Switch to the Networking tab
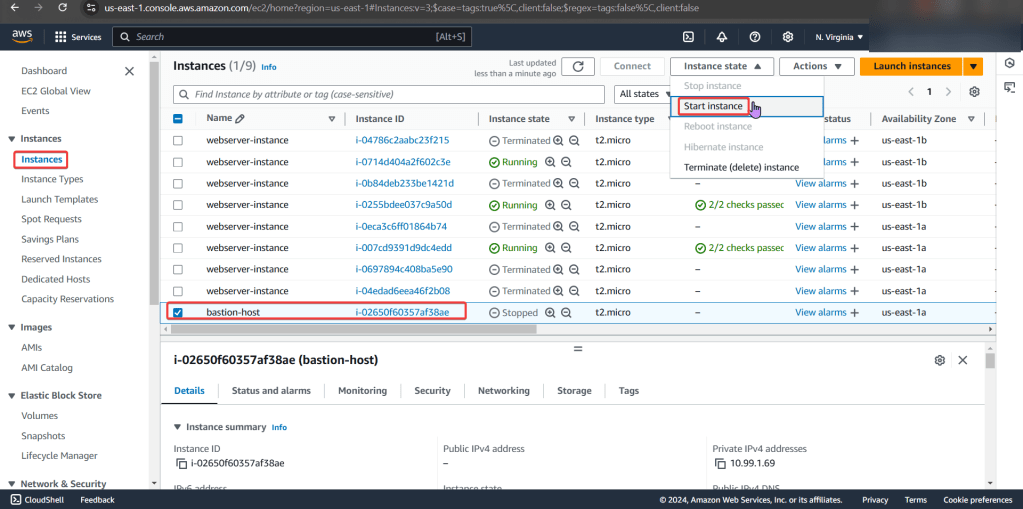This screenshot has width=1023, height=509. pyautogui.click(x=503, y=391)
